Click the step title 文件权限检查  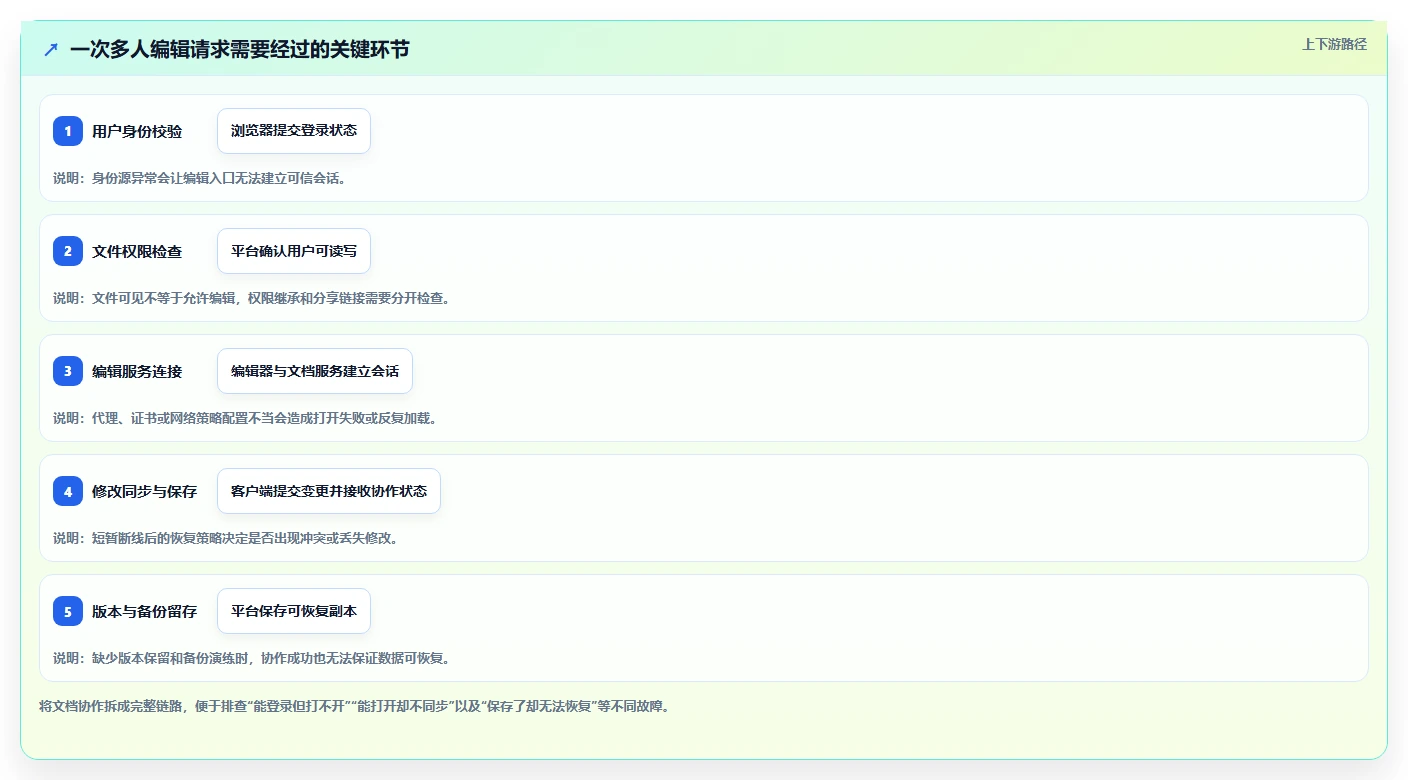[x=137, y=251]
